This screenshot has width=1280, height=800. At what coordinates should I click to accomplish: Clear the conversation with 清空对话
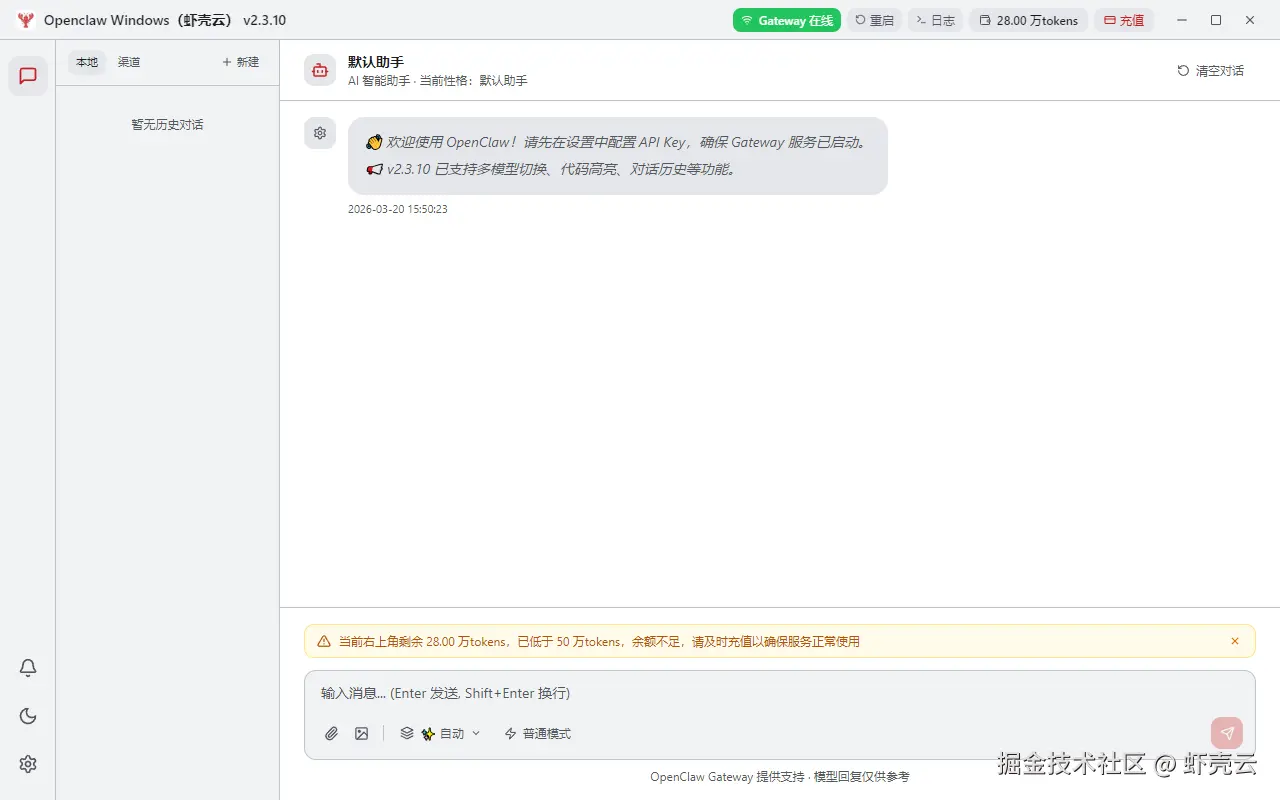(x=1211, y=71)
